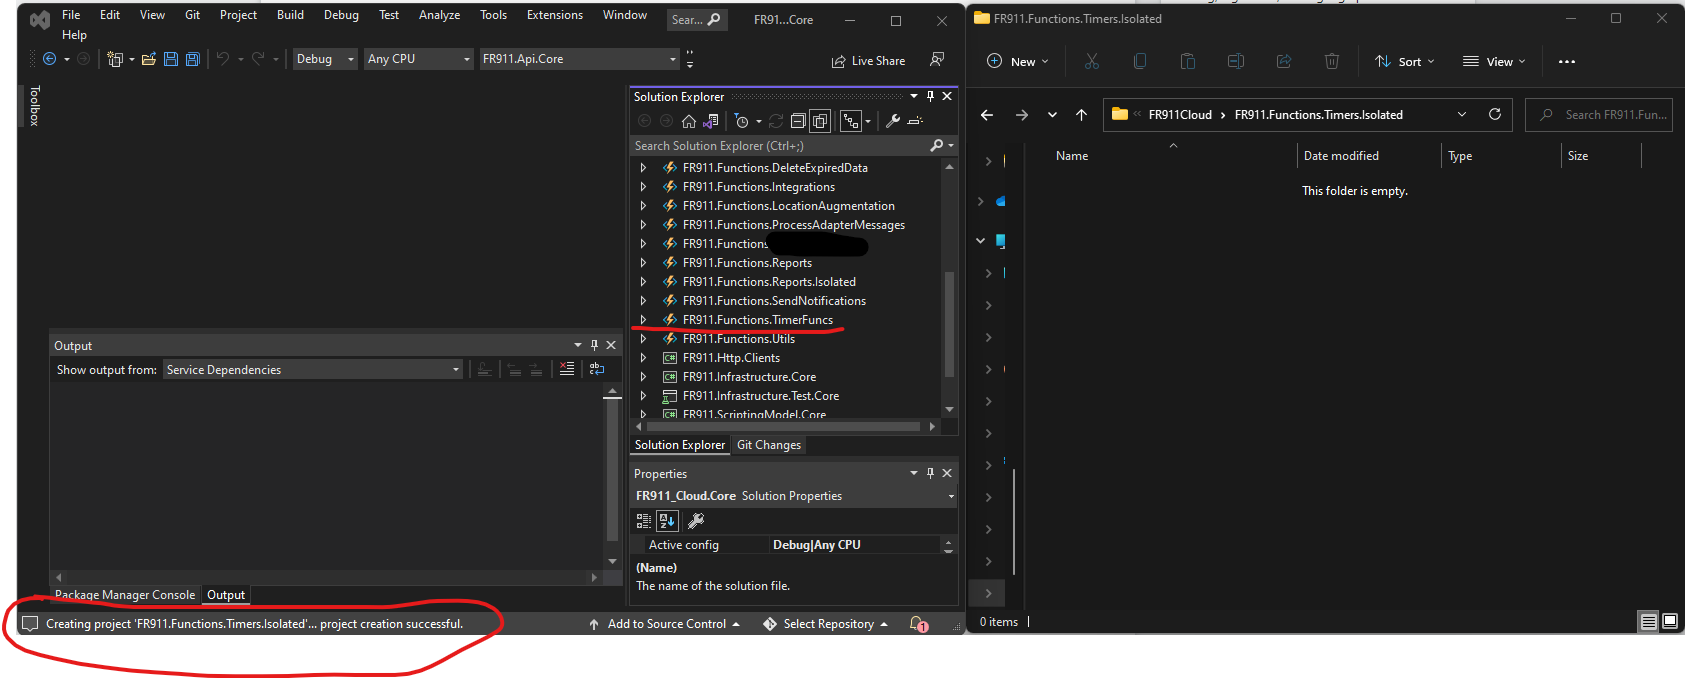Viewport: 1685px width, 678px height.
Task: Click Categorized view icon in Properties panel
Action: coord(644,521)
